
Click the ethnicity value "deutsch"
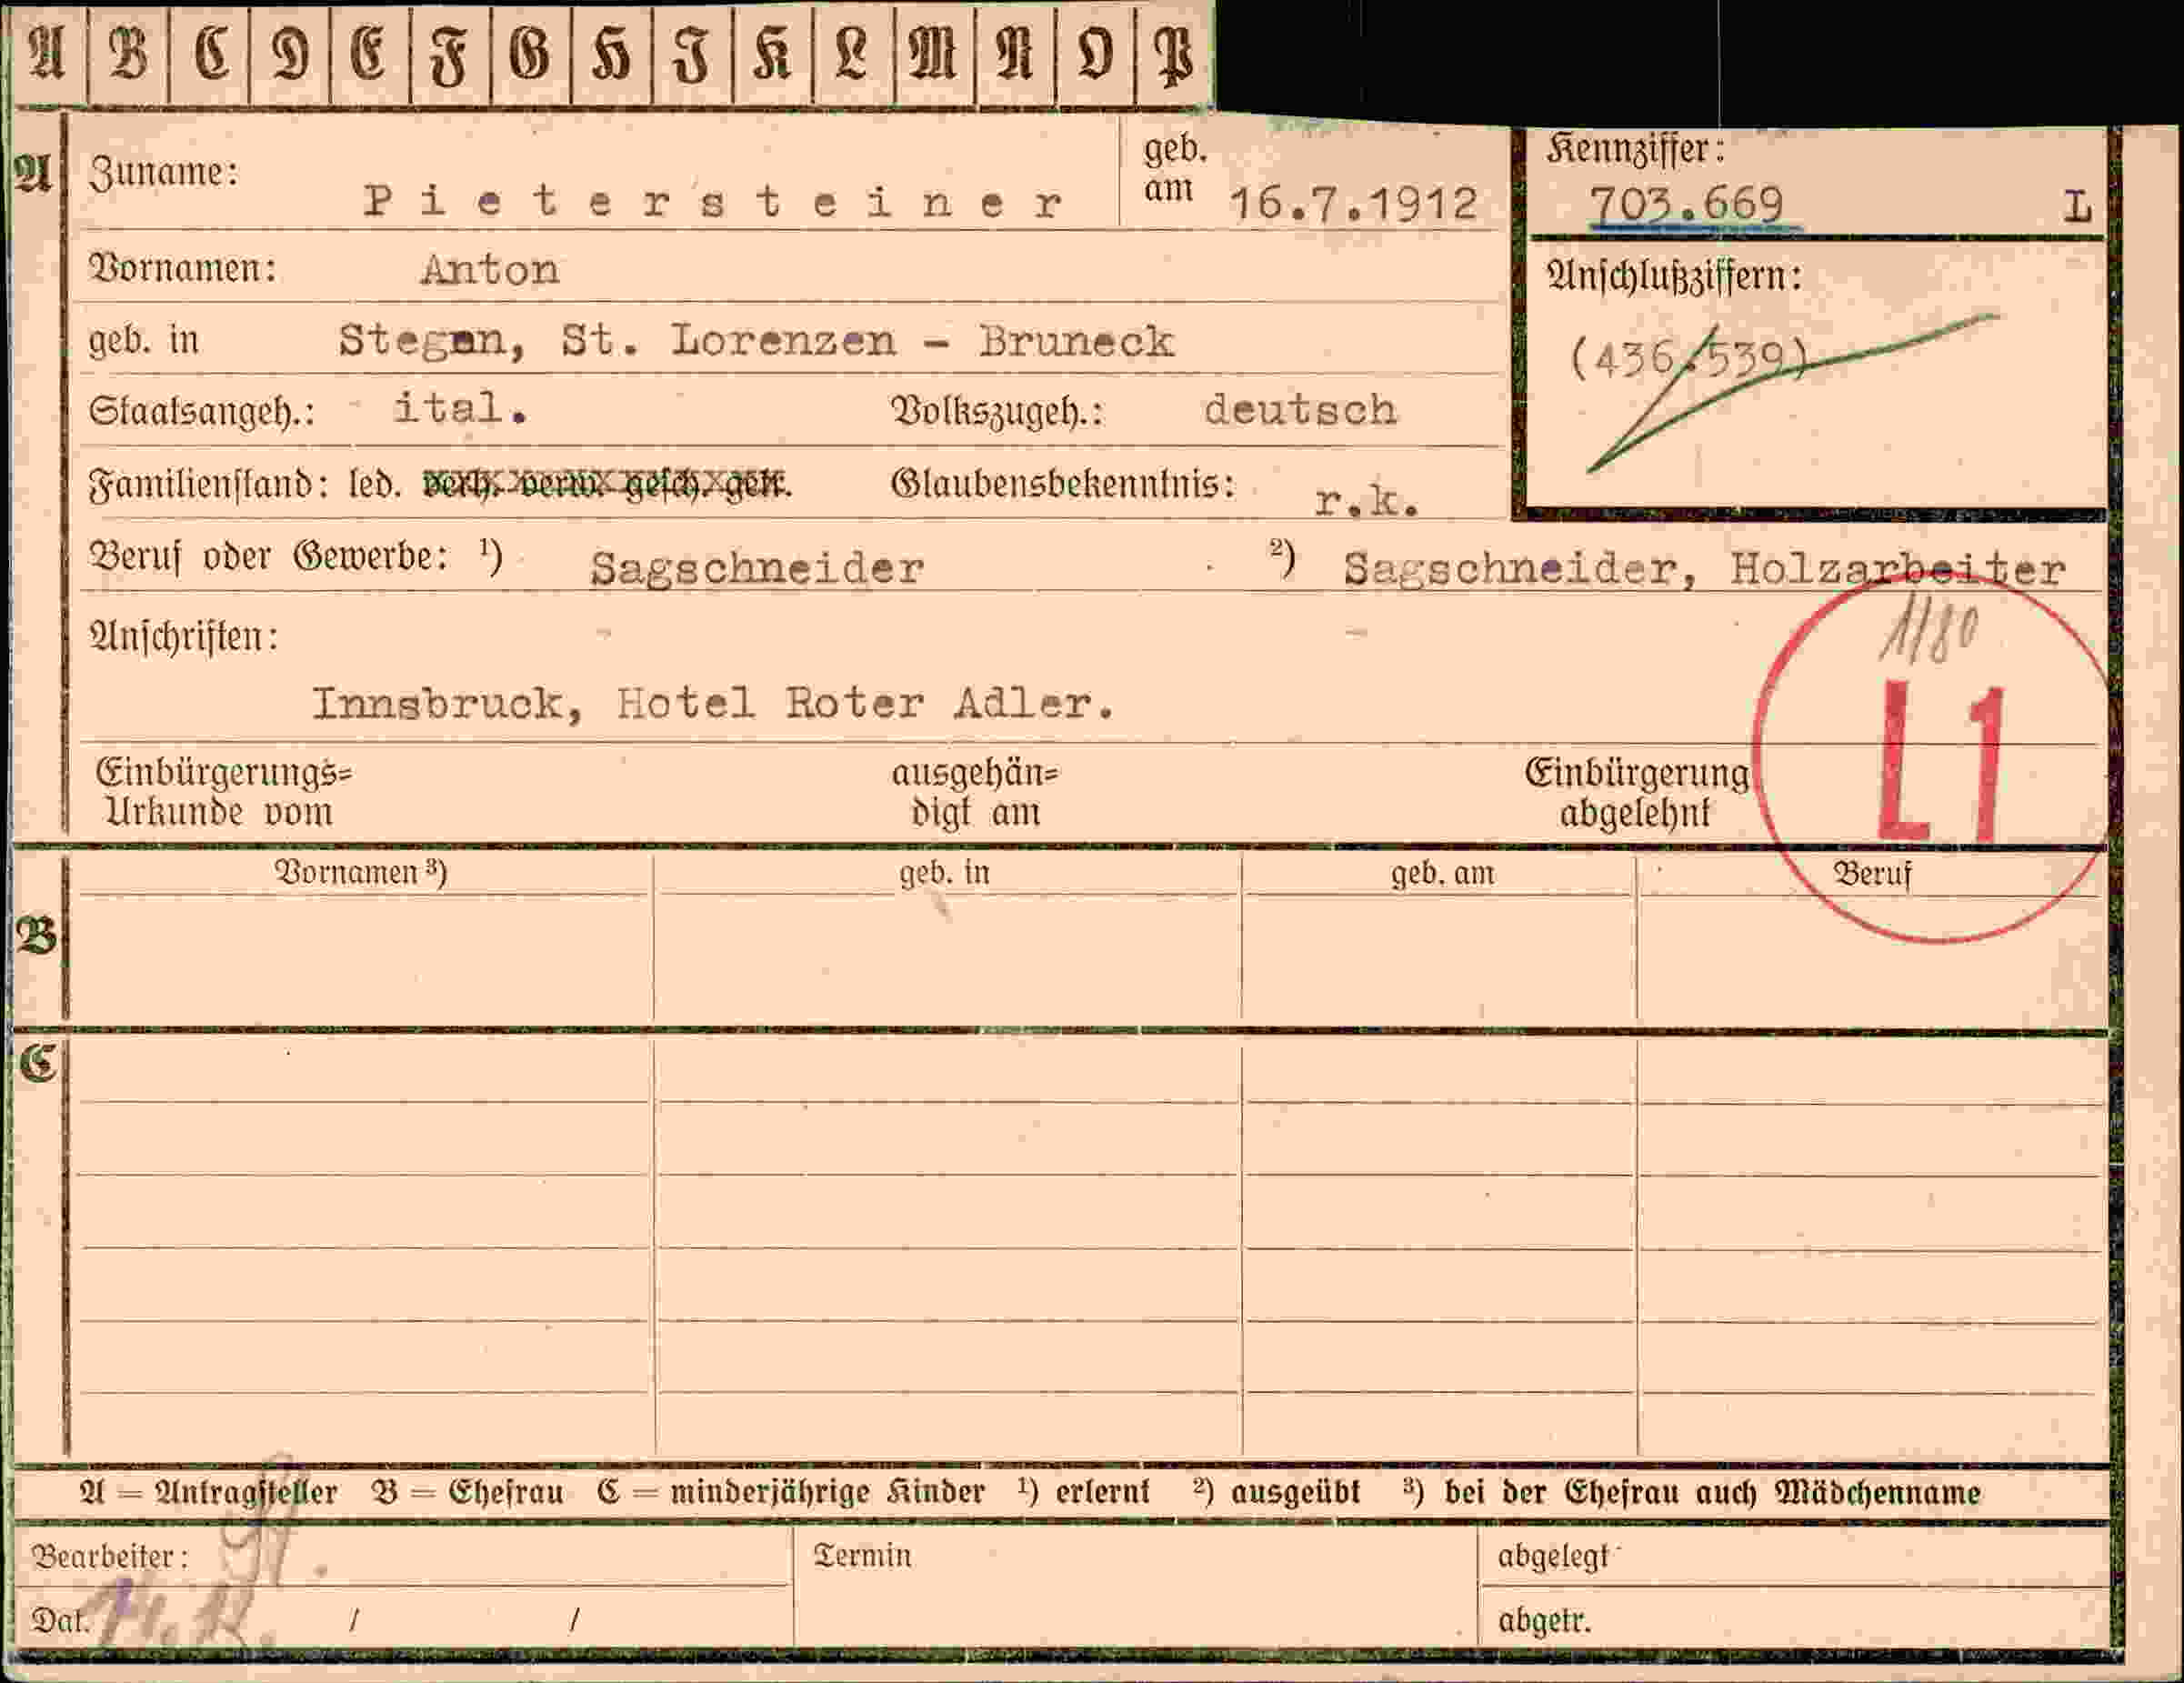[x=1300, y=410]
